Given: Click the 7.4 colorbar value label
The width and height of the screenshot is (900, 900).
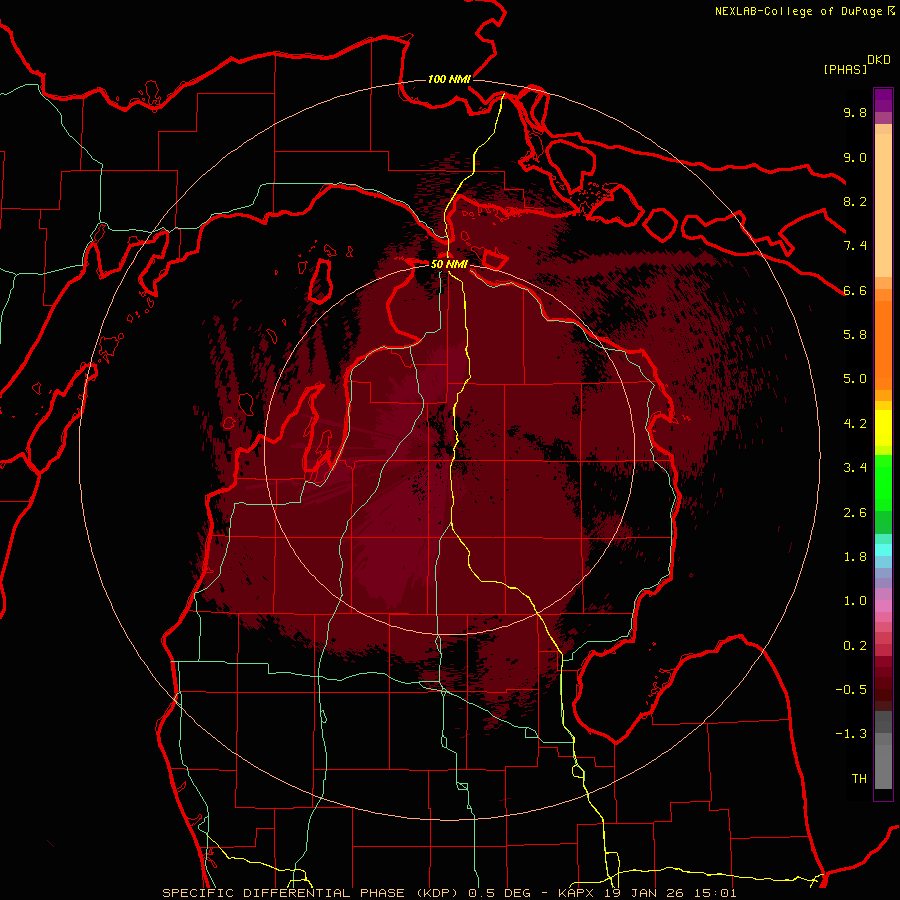Looking at the screenshot, I should pyautogui.click(x=855, y=246).
